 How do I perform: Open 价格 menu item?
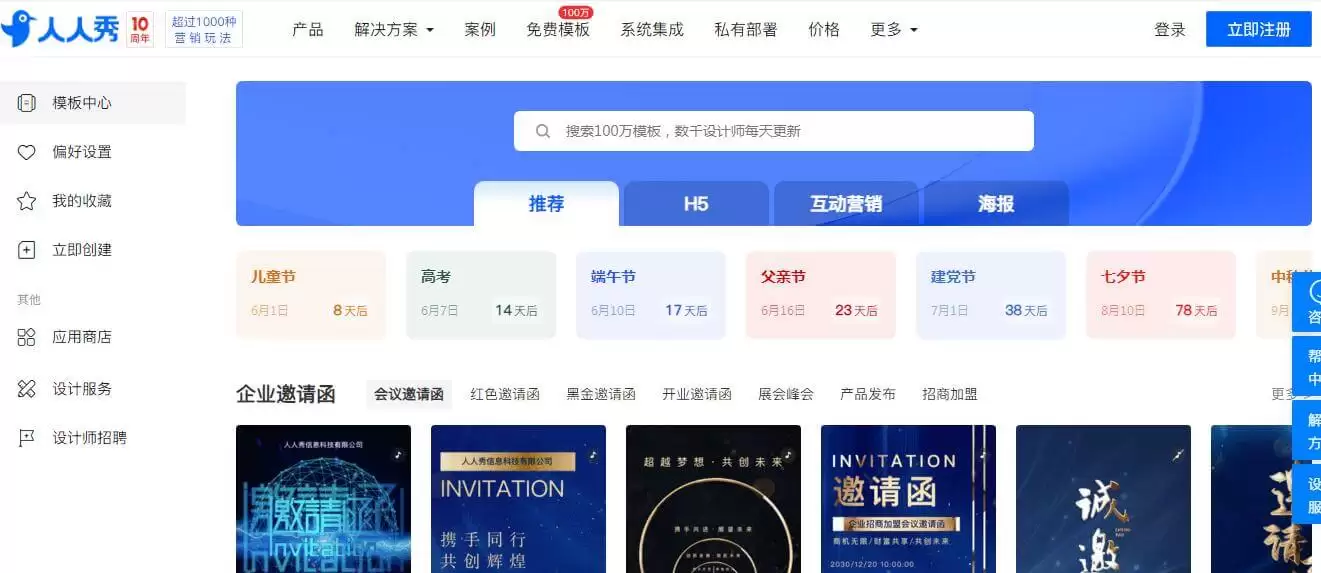point(824,30)
